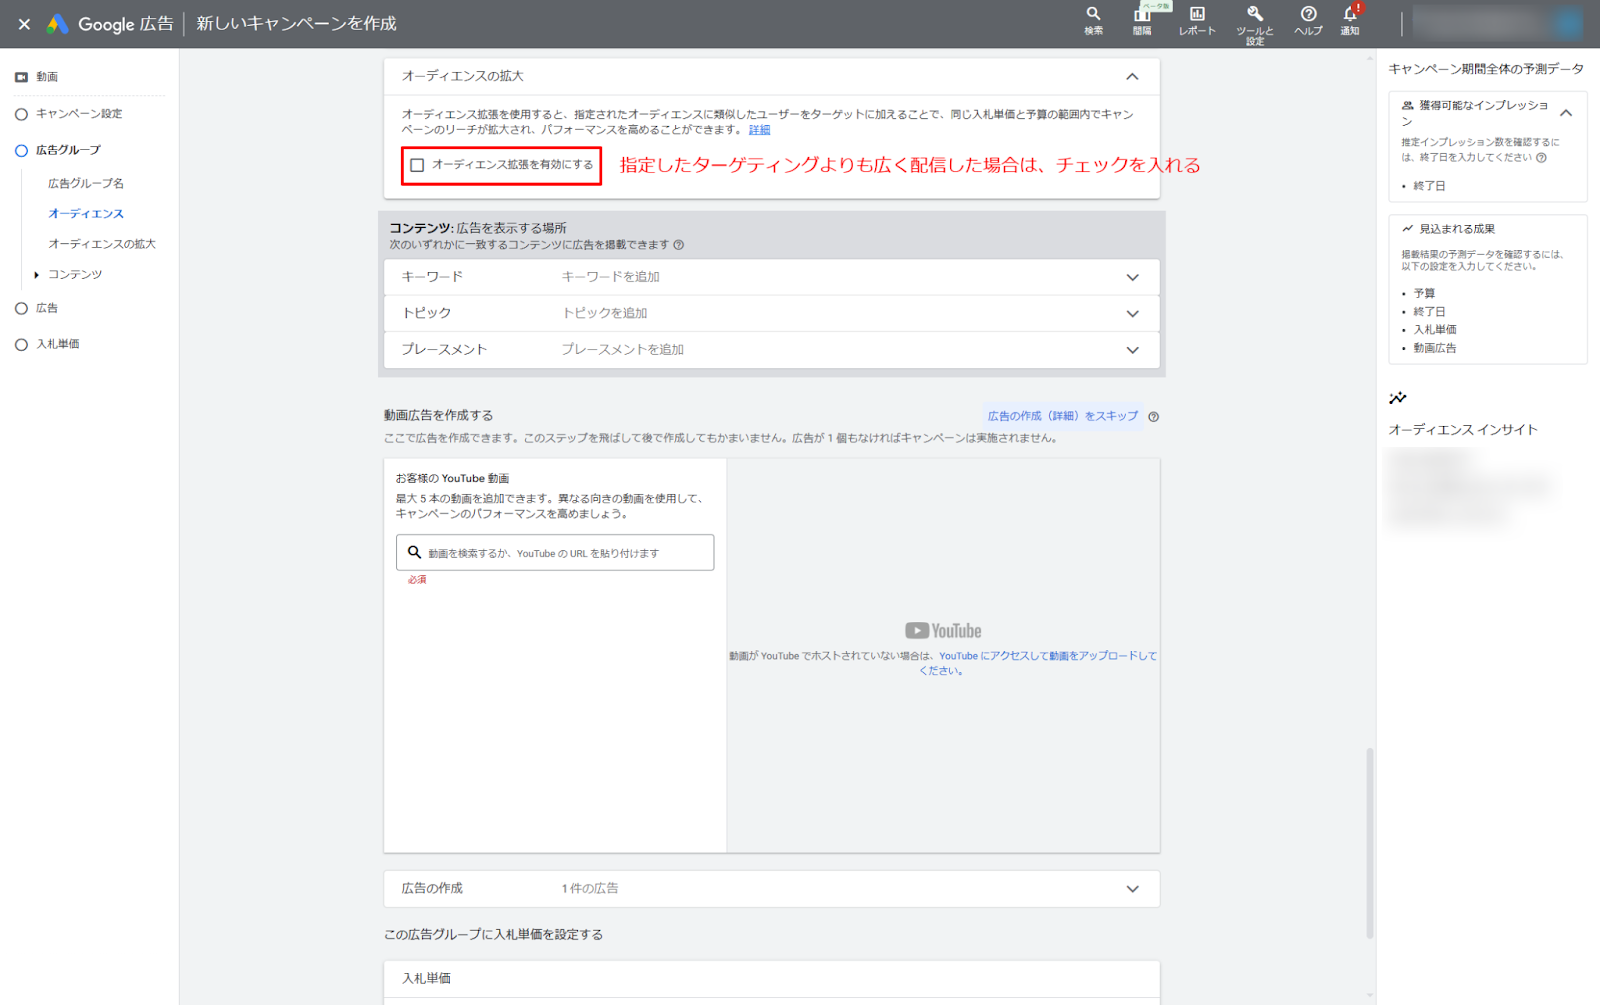1600x1005 pixels.
Task: Expand the 広告の作成 row
Action: coord(771,889)
